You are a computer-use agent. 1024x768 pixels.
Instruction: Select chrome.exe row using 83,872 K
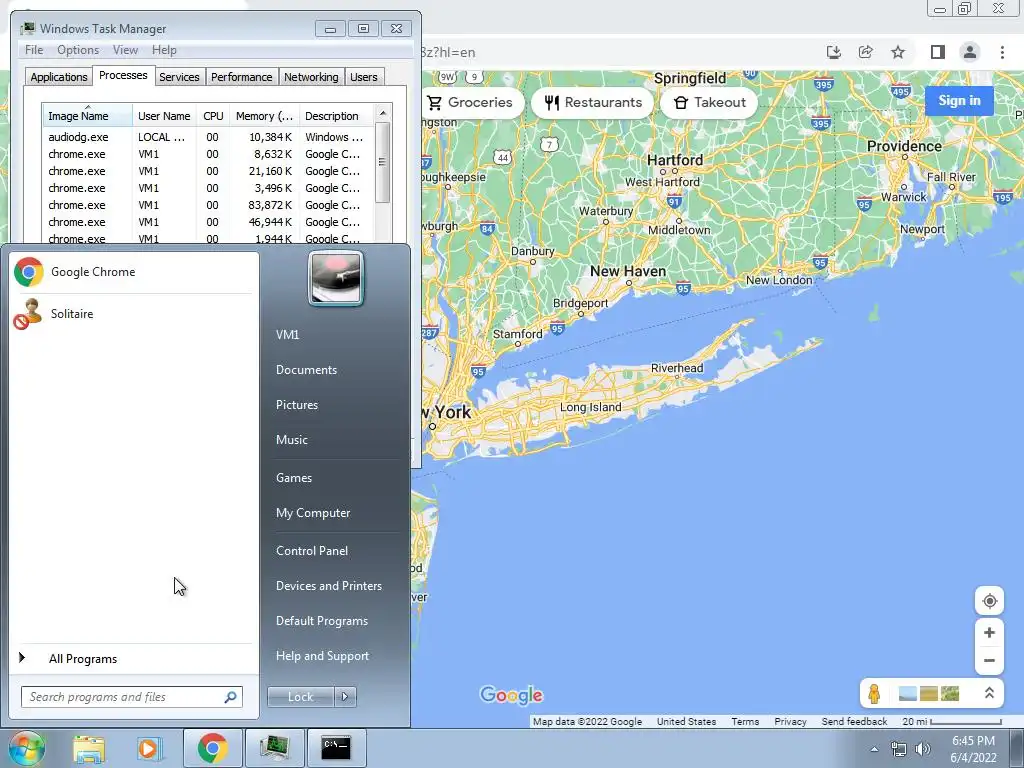(x=208, y=205)
